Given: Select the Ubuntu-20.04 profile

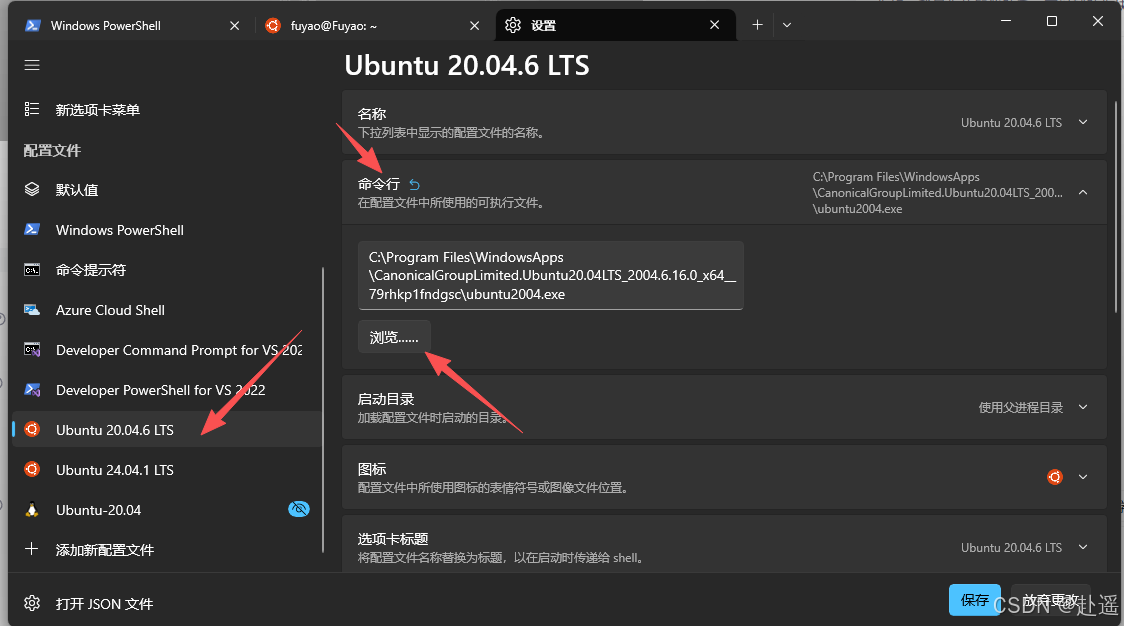Looking at the screenshot, I should (166, 510).
